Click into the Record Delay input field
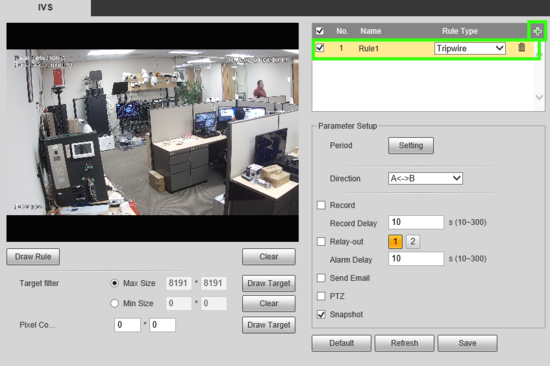Viewport: 550px width, 366px height. pos(416,222)
